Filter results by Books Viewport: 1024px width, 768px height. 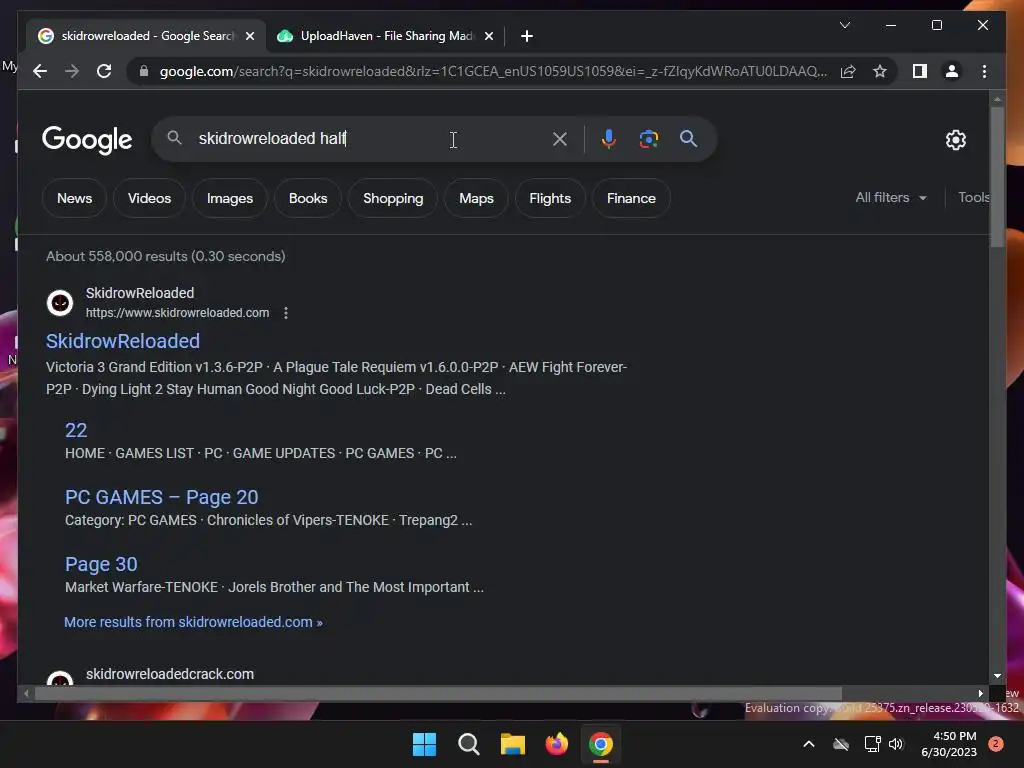tap(308, 198)
